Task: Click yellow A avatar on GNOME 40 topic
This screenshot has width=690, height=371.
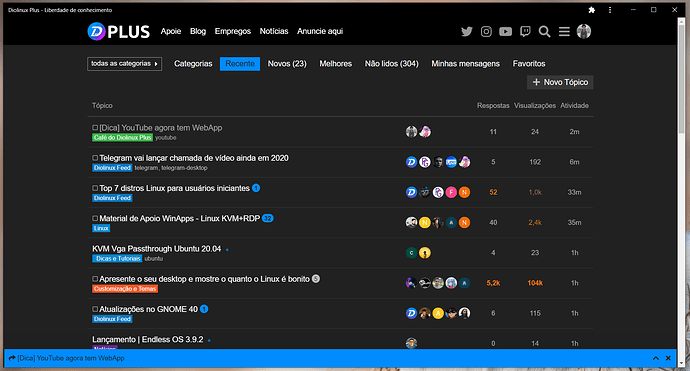Action: (x=438, y=313)
